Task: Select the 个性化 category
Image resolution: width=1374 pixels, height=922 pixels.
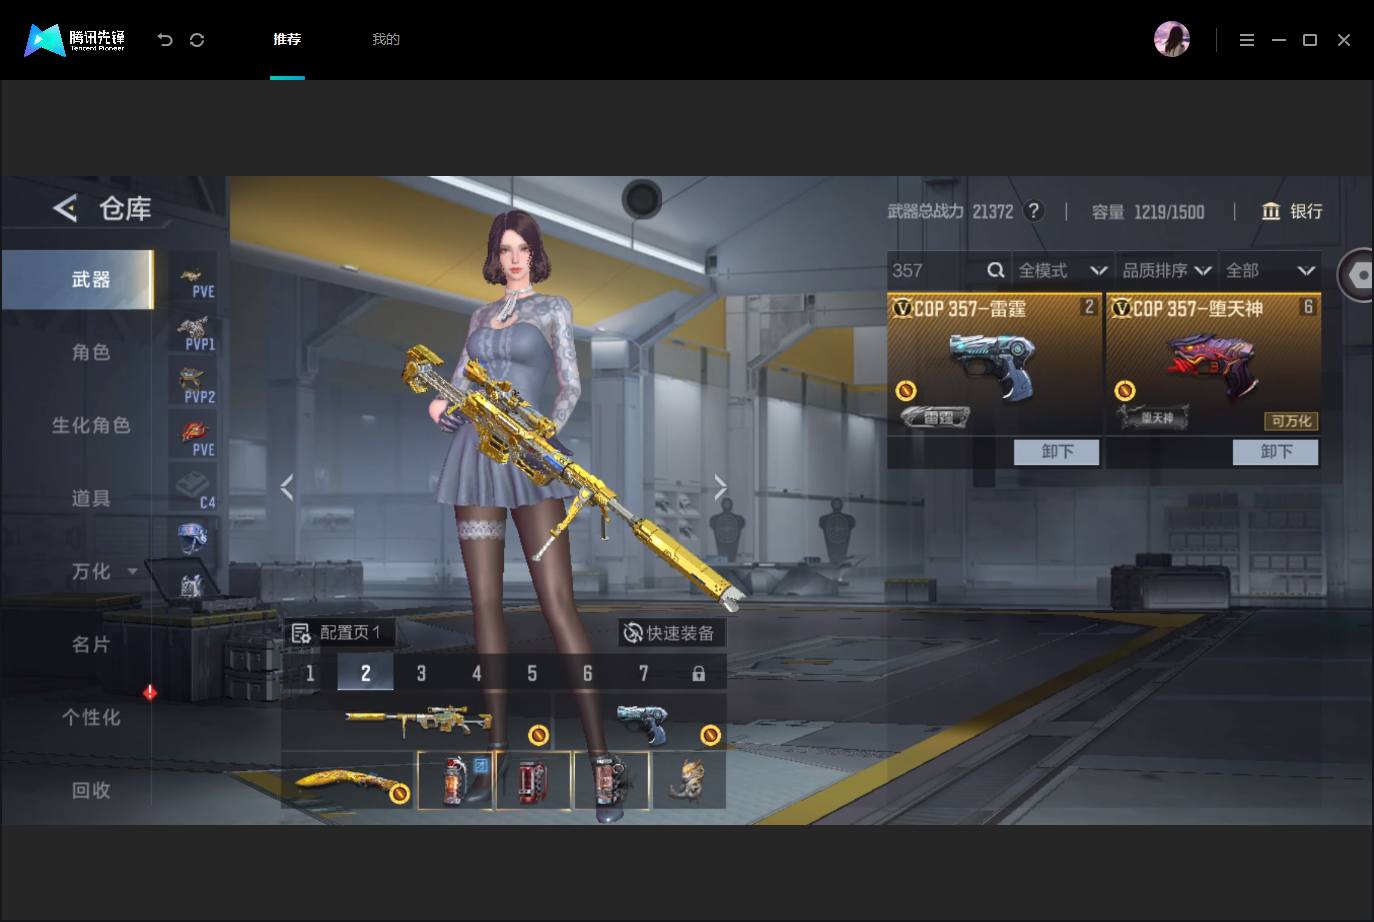Action: coord(90,717)
